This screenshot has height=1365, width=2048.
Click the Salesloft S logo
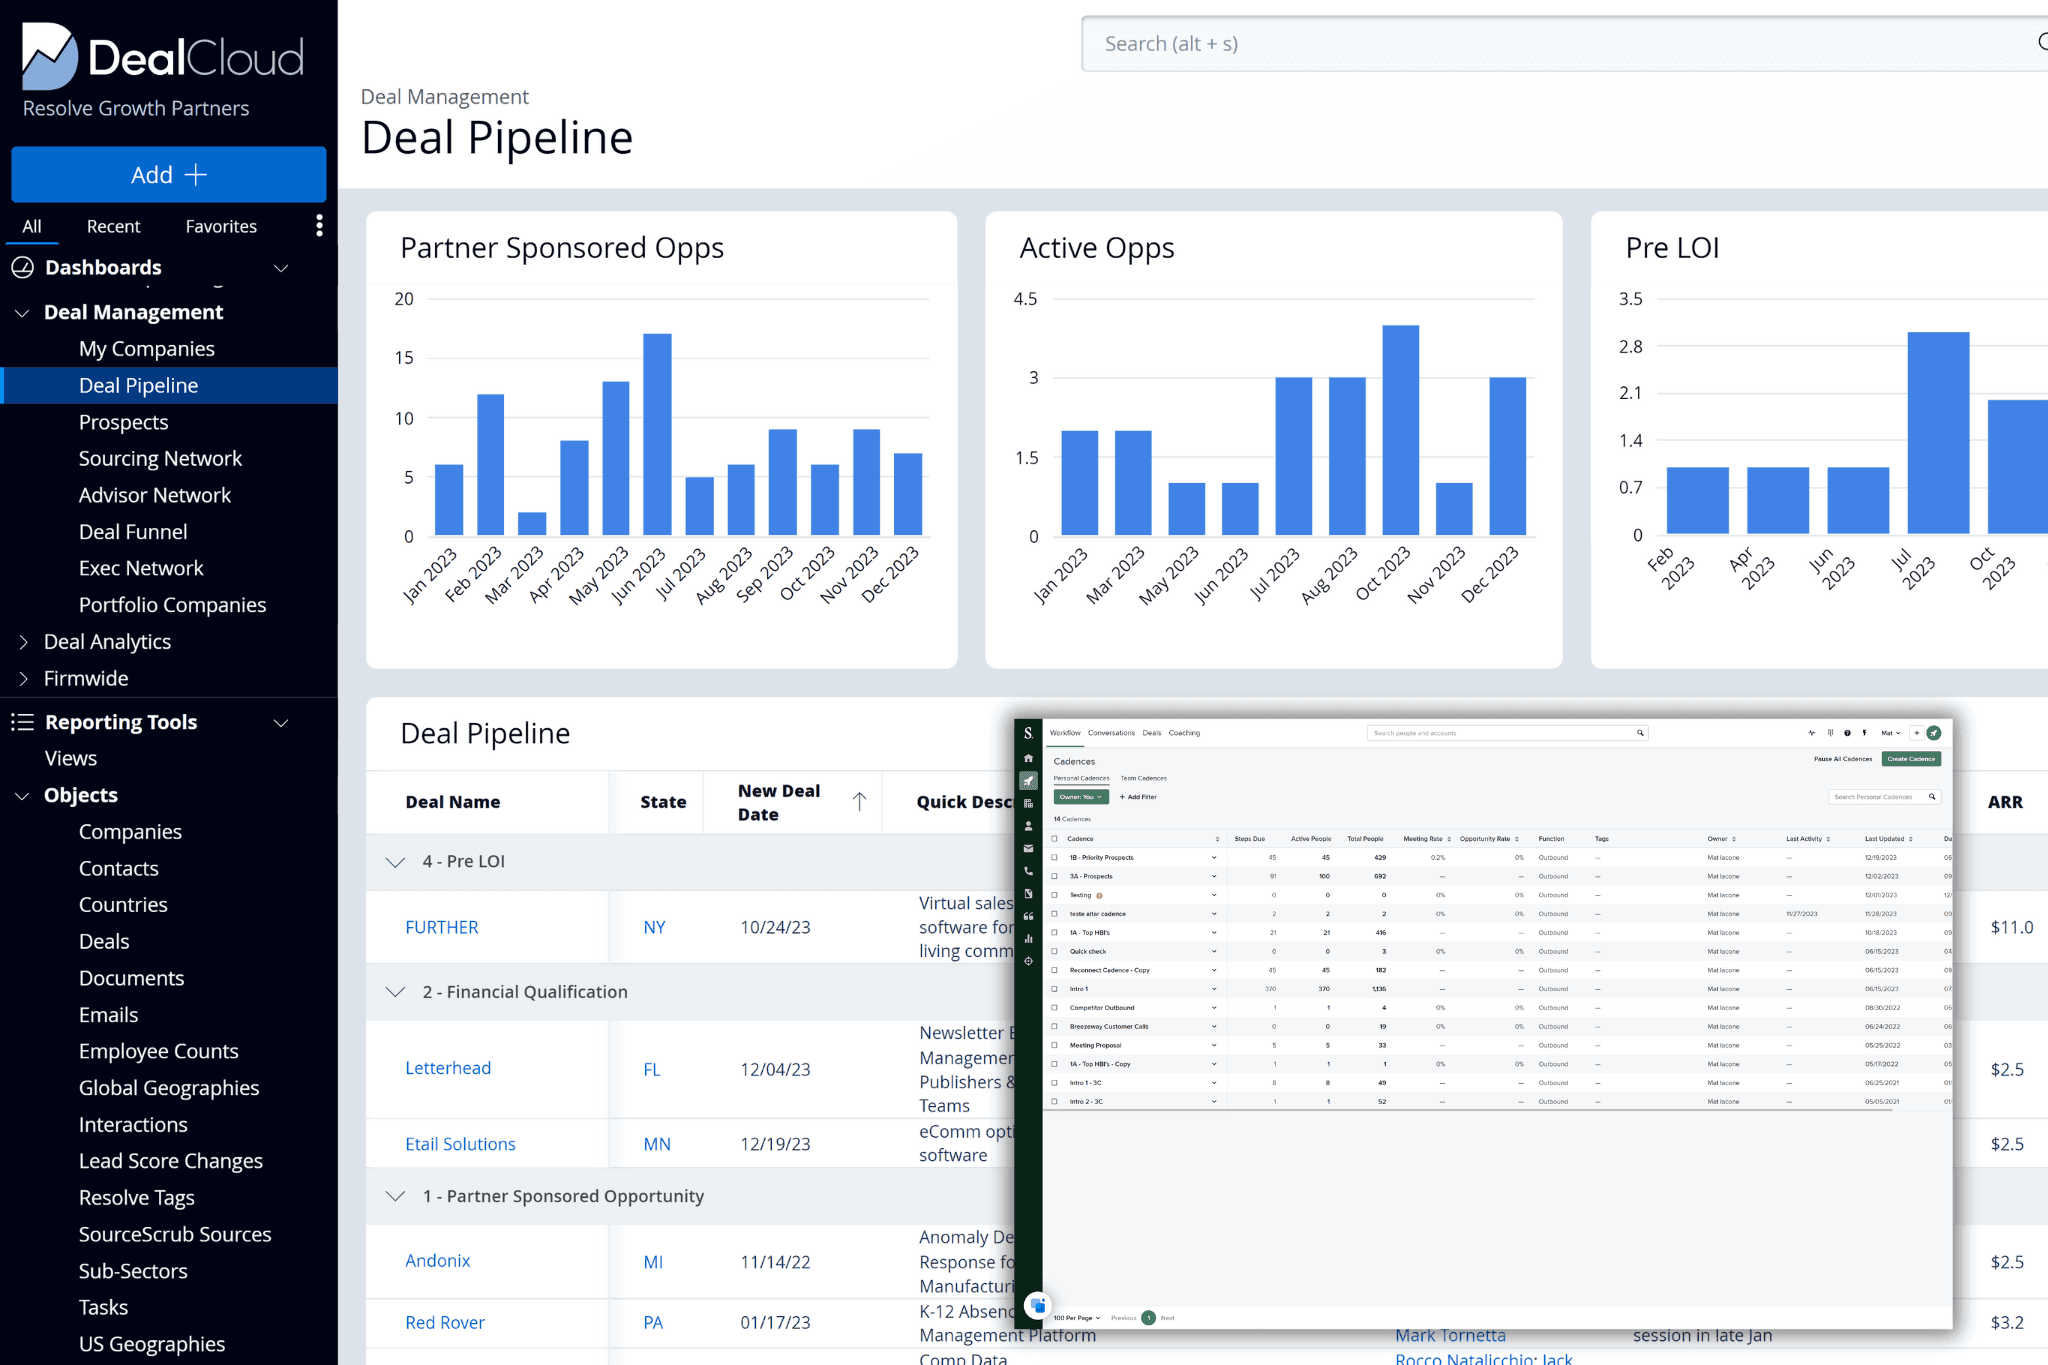[x=1028, y=733]
